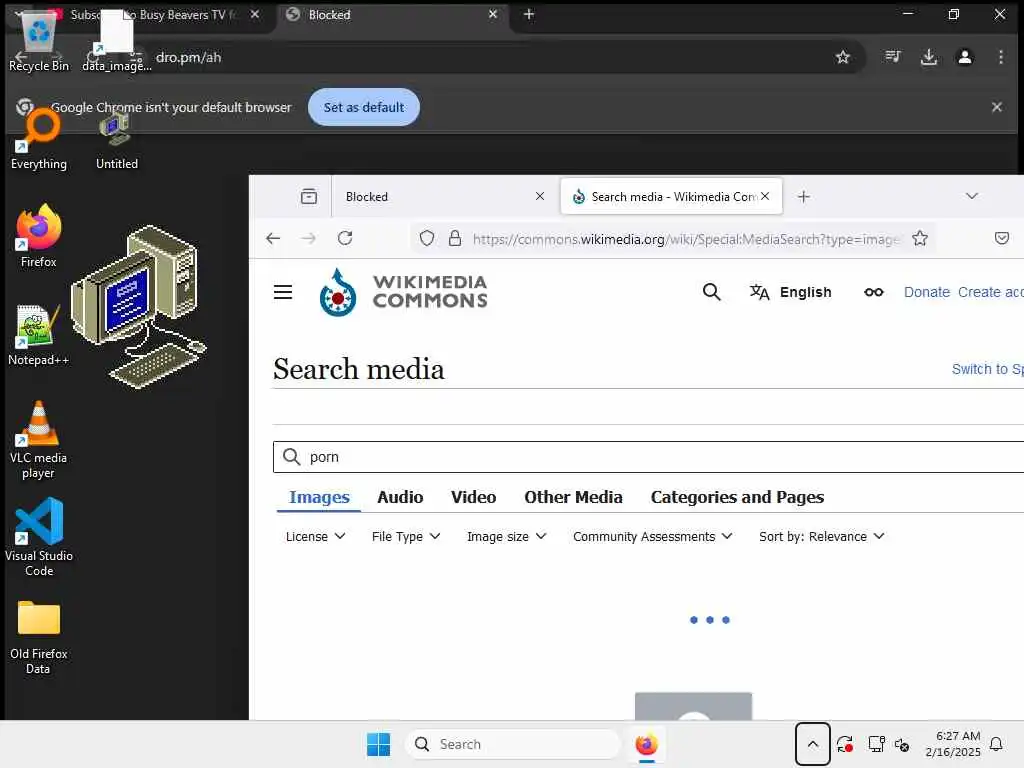Image resolution: width=1024 pixels, height=768 pixels.
Task: Open a new Firefox tab
Action: click(803, 197)
